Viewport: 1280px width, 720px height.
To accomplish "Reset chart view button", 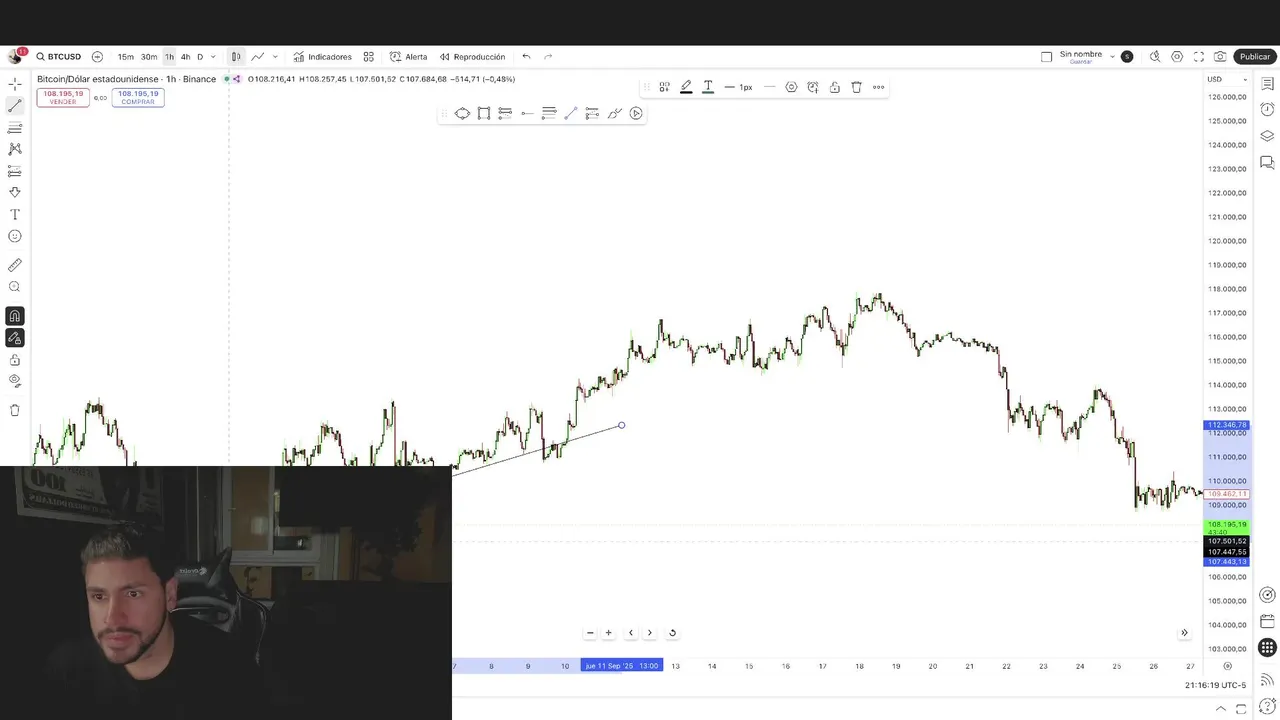I will pos(672,632).
